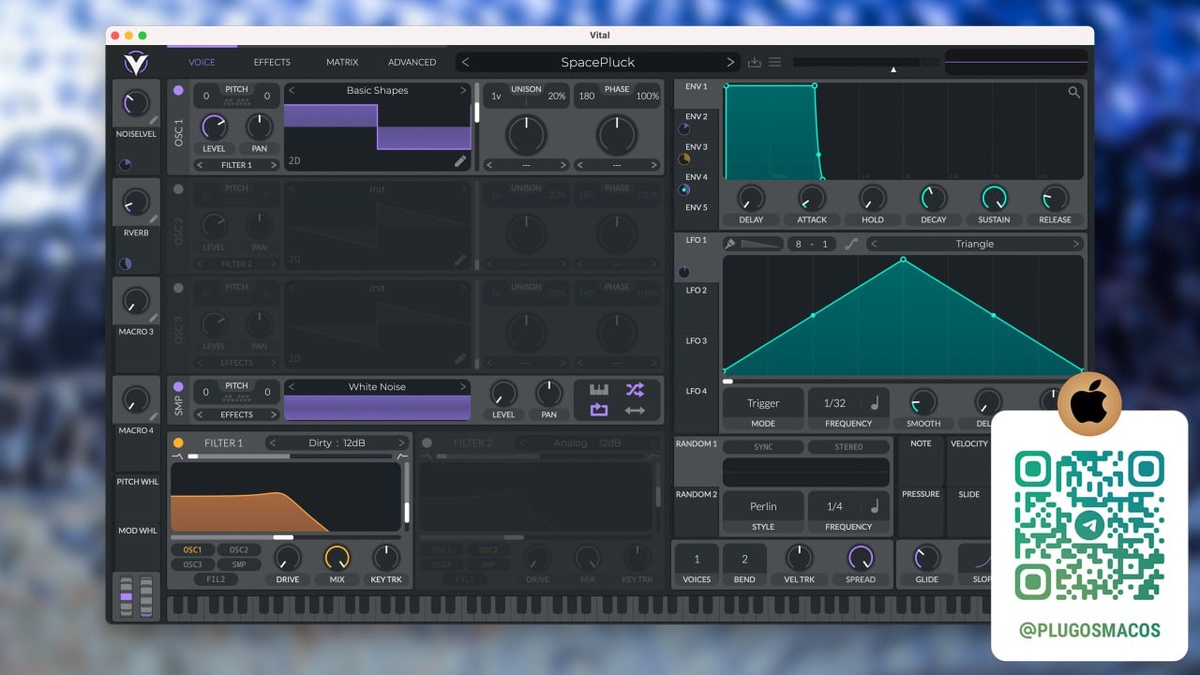The height and width of the screenshot is (675, 1200).
Task: Disable oscillator 1 power button
Action: tap(178, 91)
